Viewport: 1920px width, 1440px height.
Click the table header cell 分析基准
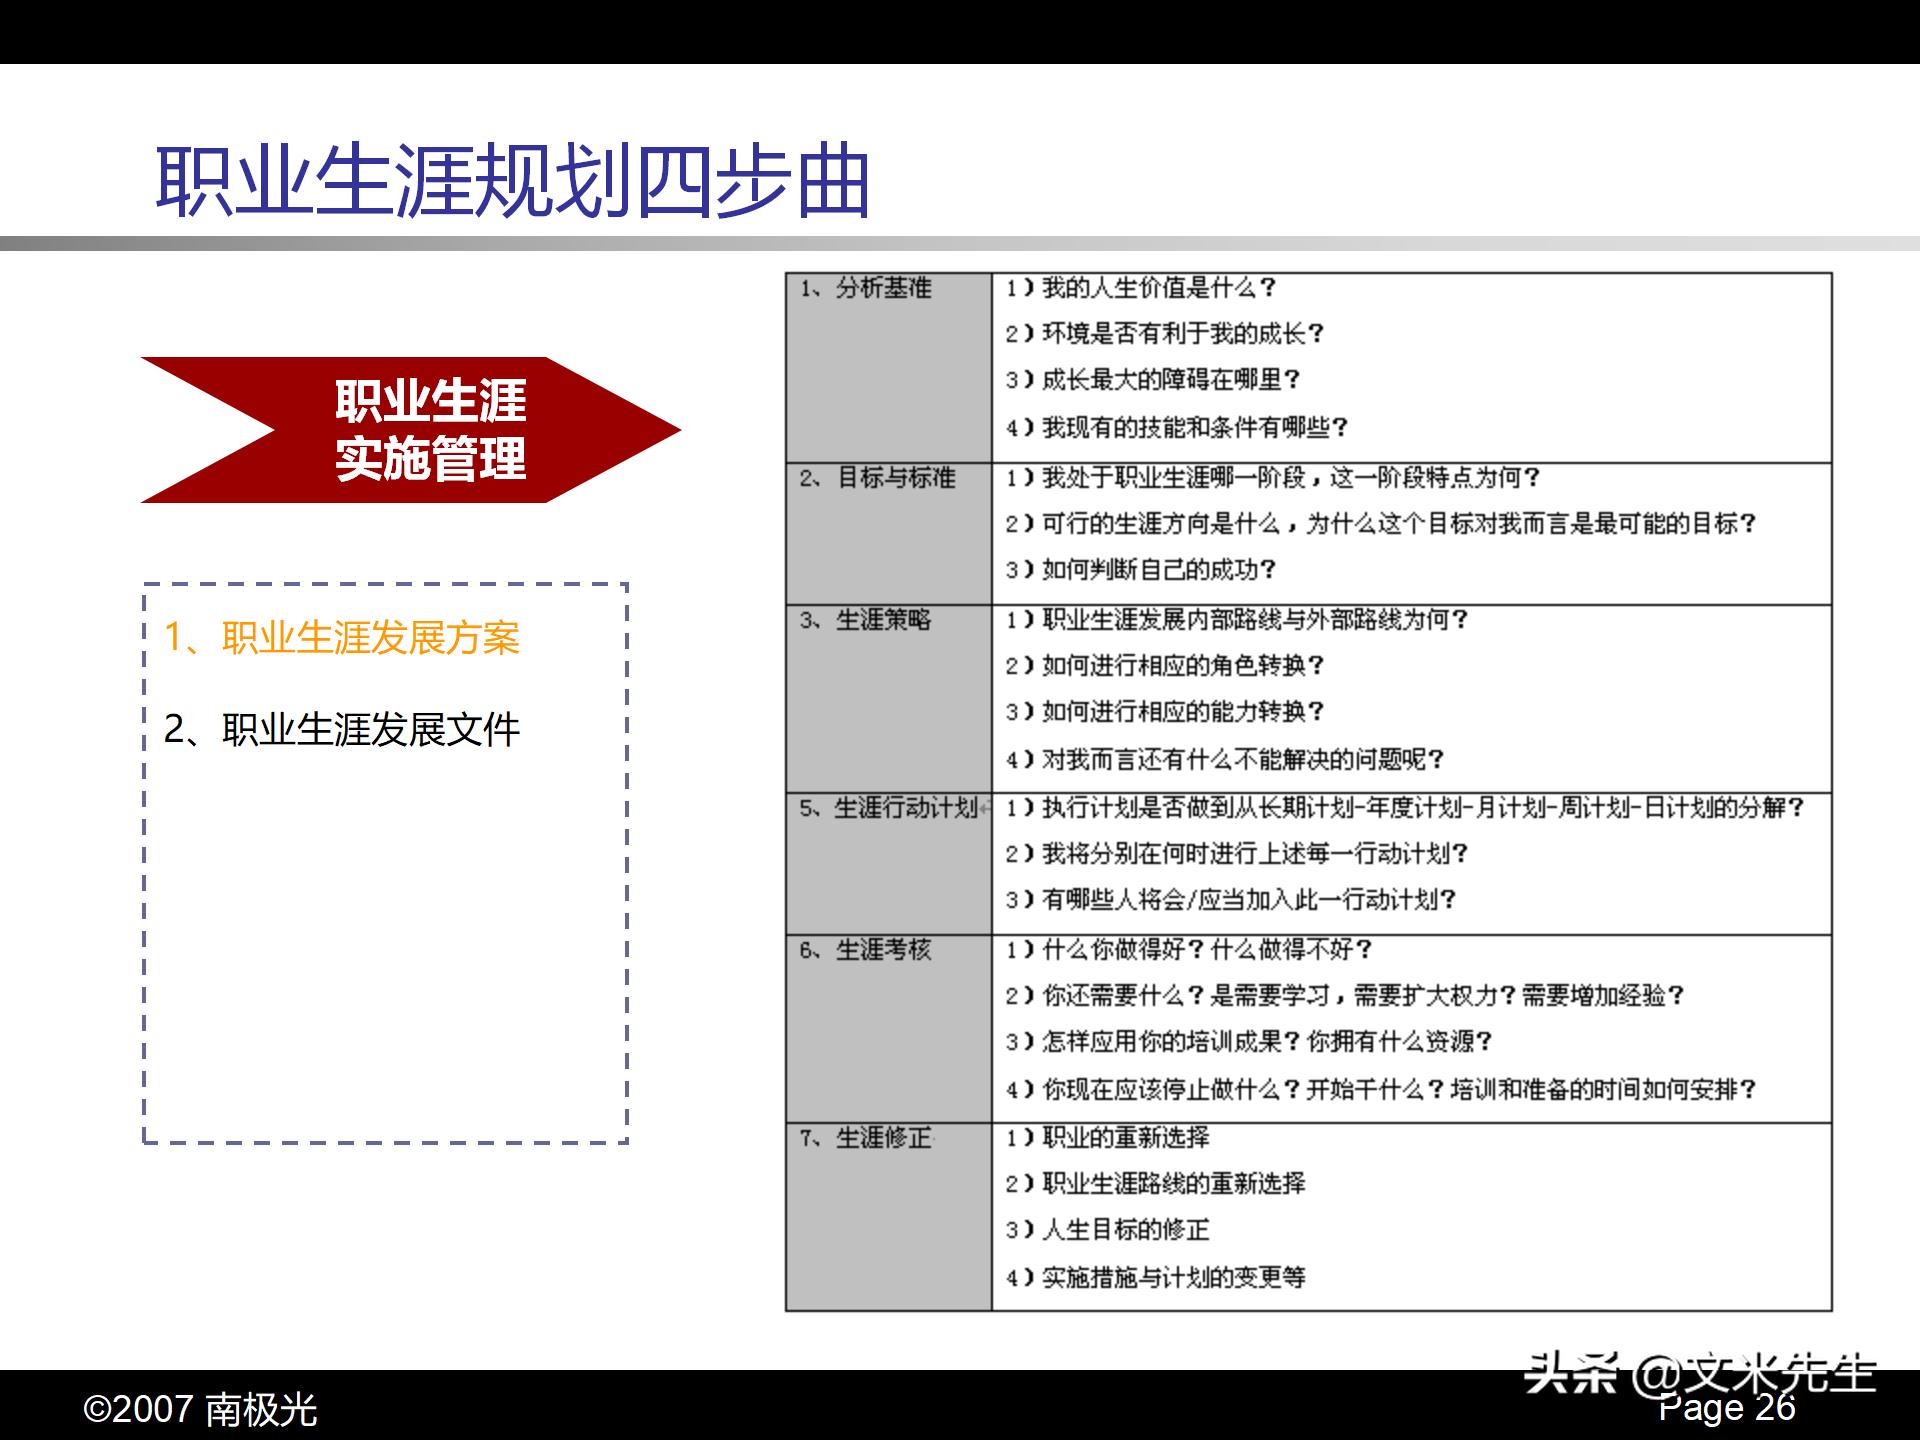(x=868, y=288)
